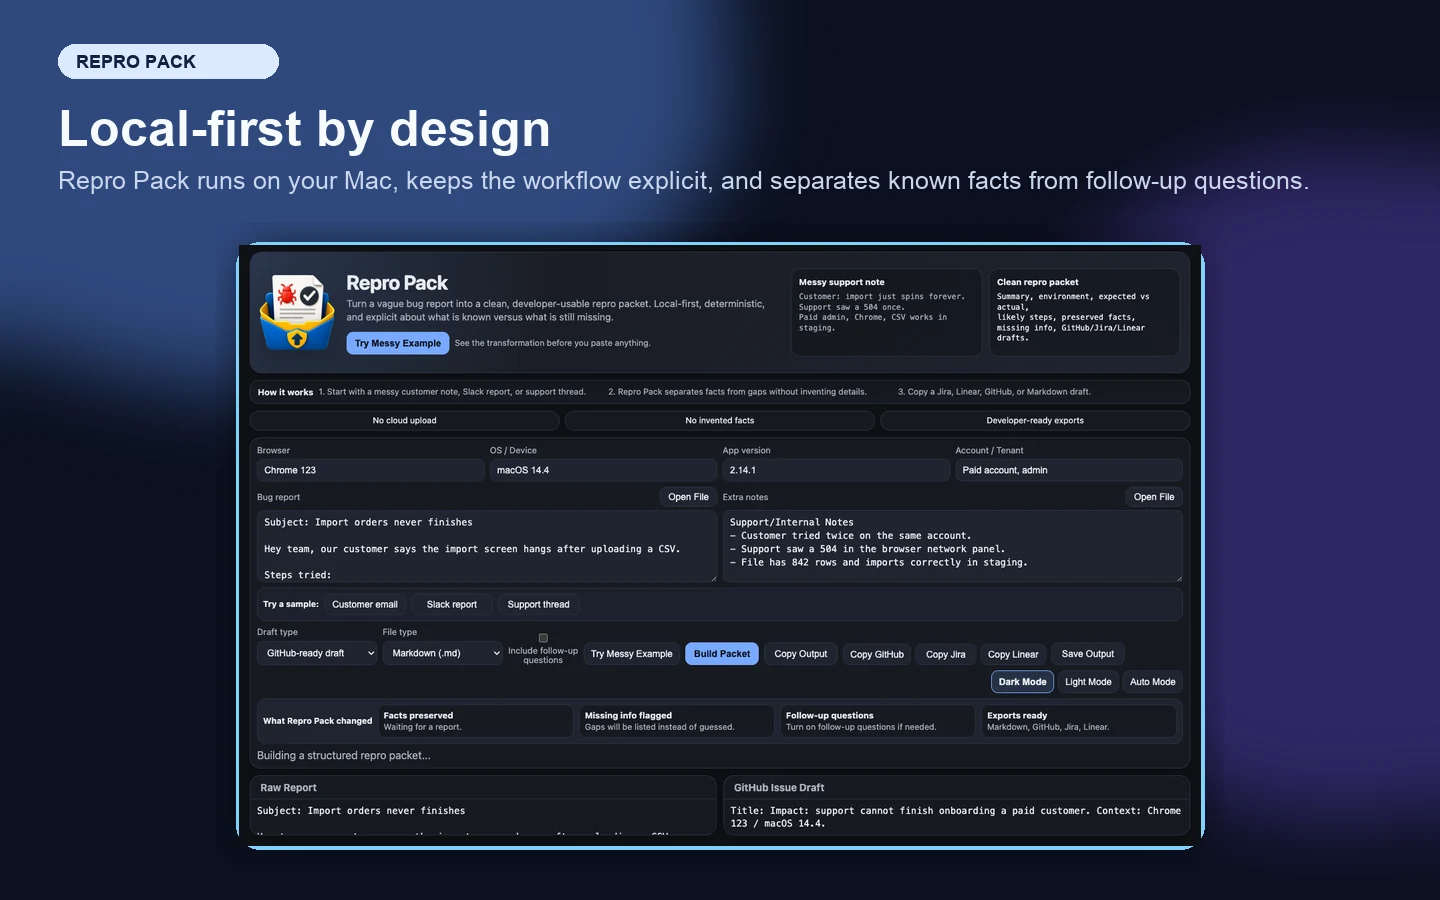Click Copy Output button
This screenshot has height=900, width=1440.
coord(801,654)
